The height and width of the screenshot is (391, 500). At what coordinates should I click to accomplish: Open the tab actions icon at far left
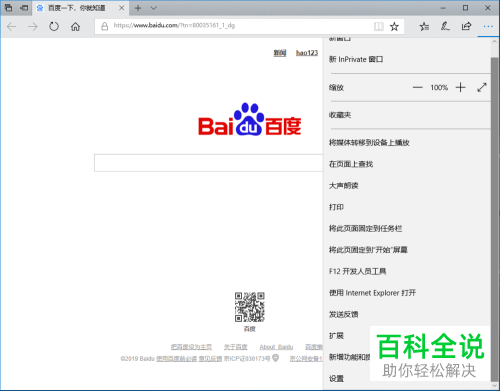(x=8, y=8)
